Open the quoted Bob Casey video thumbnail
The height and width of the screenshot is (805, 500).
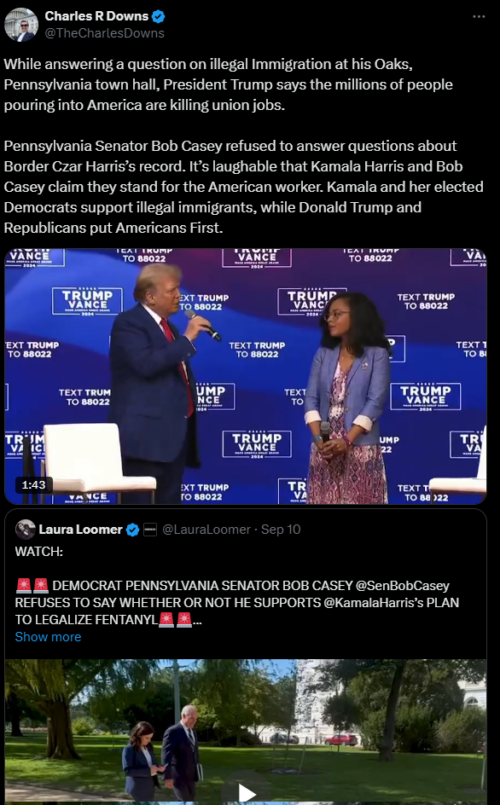point(245,732)
